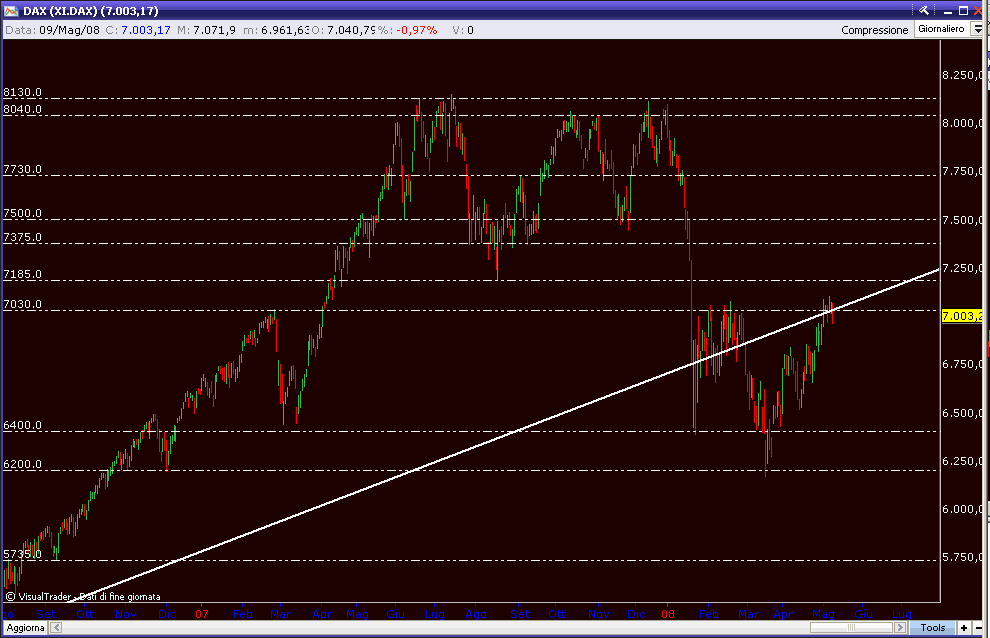This screenshot has height=638, width=990.
Task: Maximize the DAX chart window
Action: pos(962,10)
